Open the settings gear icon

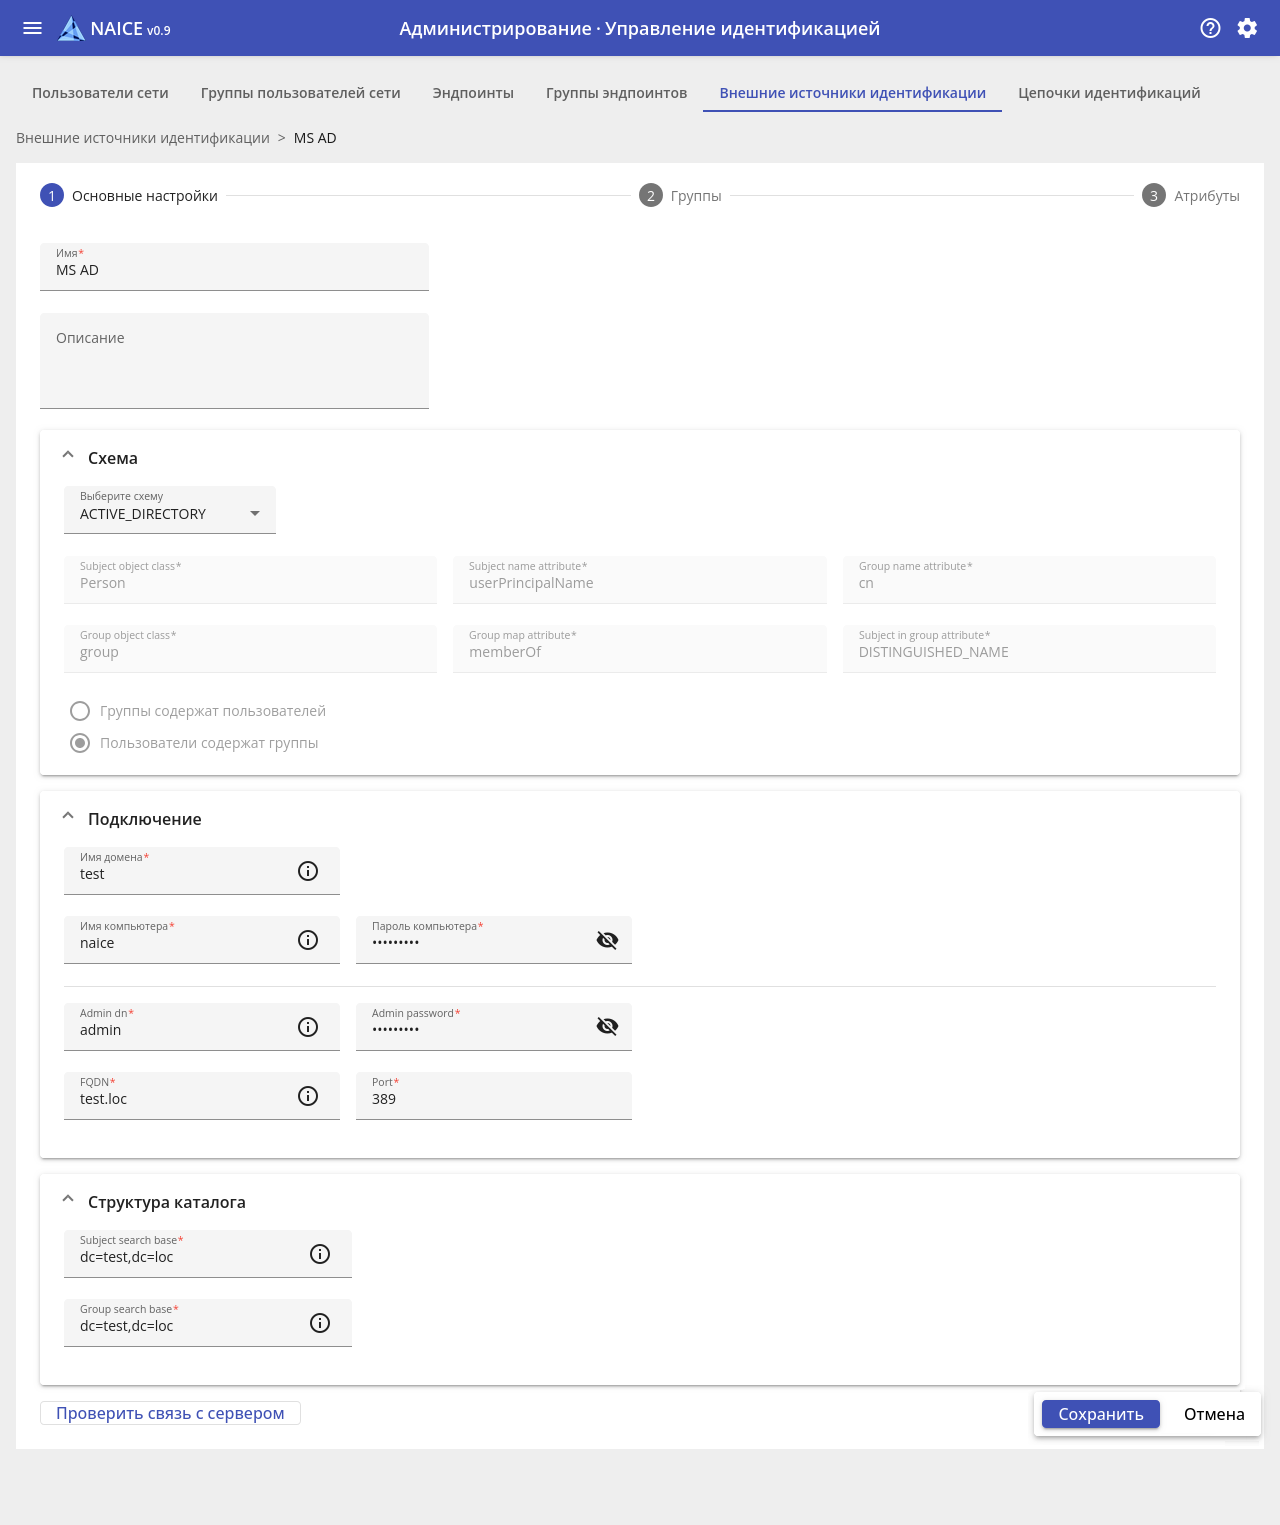click(x=1247, y=28)
